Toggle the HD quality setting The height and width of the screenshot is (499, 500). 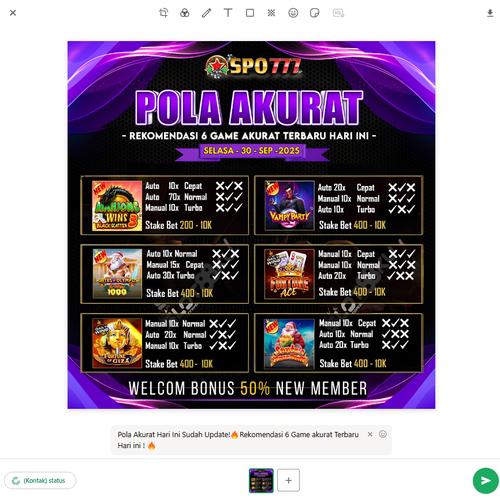click(338, 13)
